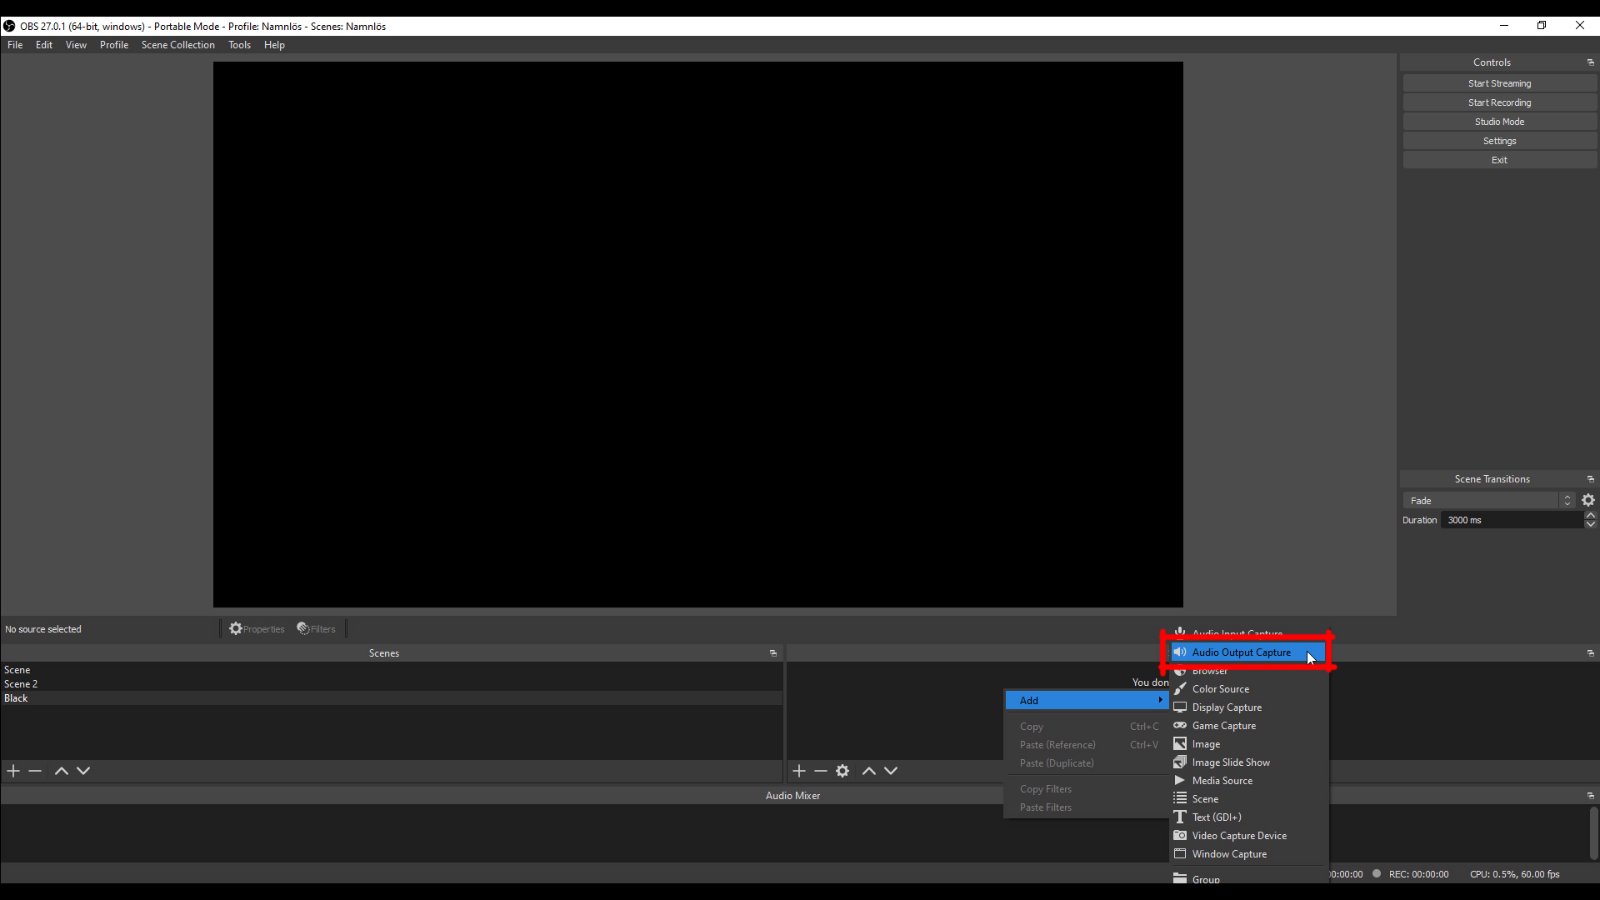
Task: Toggle Start Recording in Controls
Action: (1499, 103)
